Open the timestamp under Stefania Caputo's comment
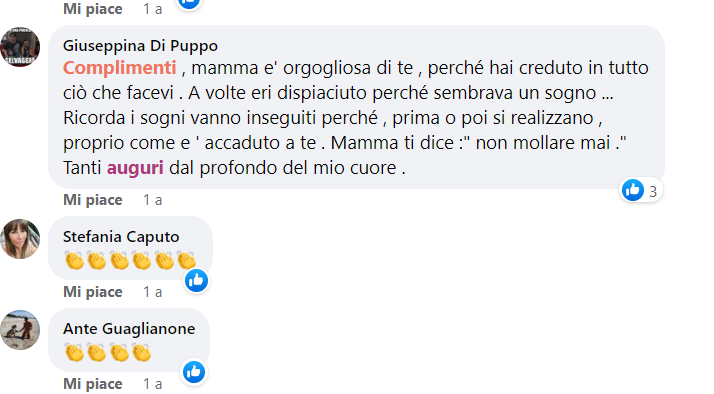 pyautogui.click(x=153, y=292)
